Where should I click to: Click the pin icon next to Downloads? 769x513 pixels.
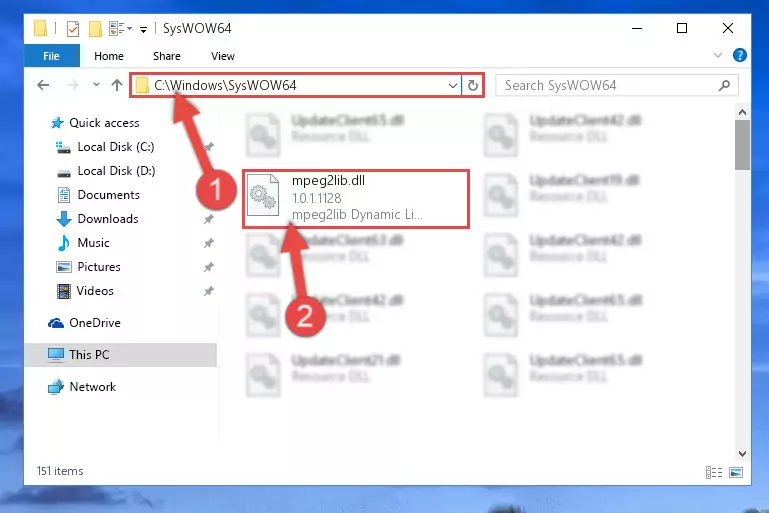[x=209, y=219]
